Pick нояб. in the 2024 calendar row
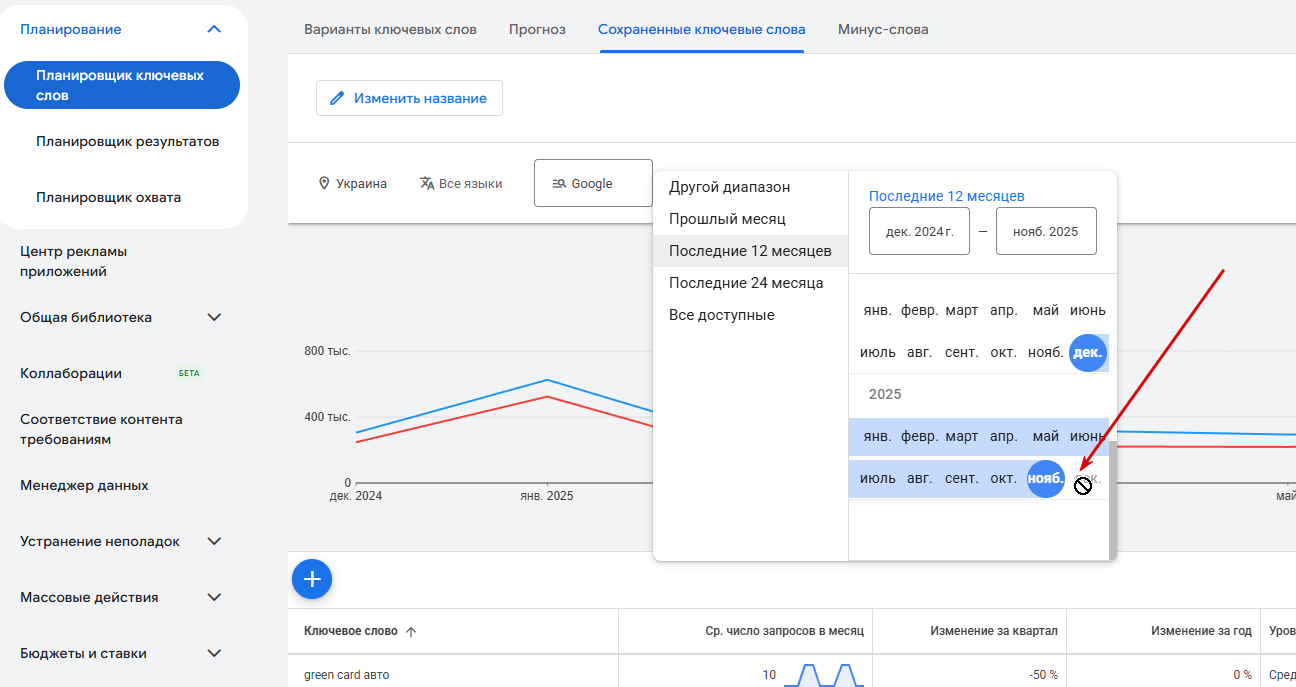Screen dimensions: 1296x687 [x=1046, y=353]
